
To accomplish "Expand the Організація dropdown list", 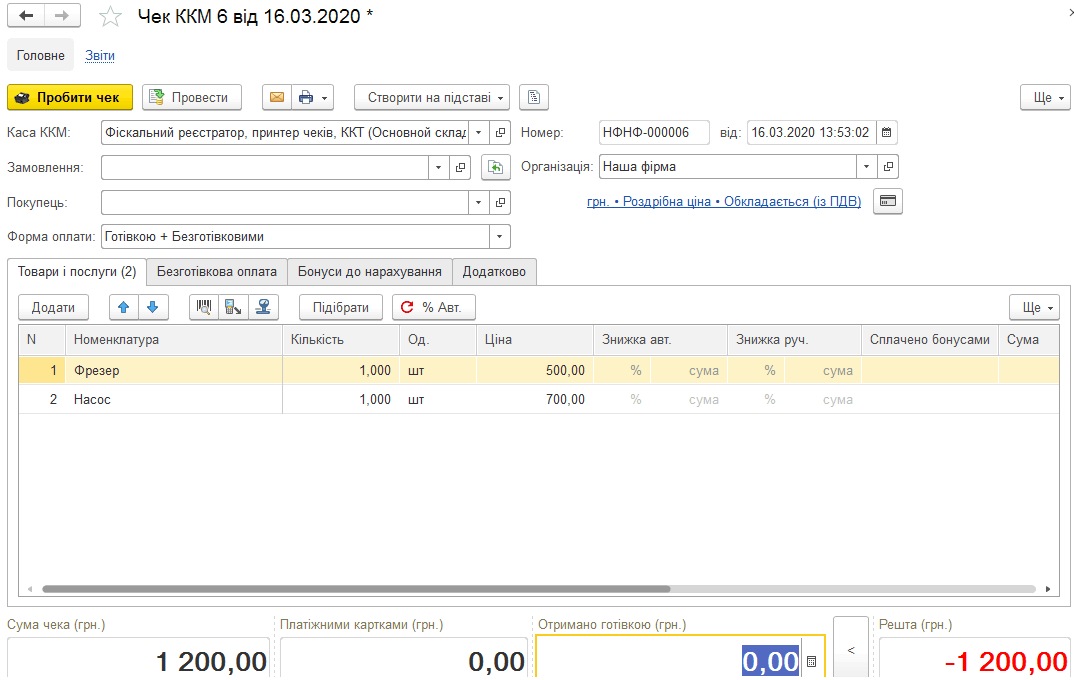I will click(866, 166).
